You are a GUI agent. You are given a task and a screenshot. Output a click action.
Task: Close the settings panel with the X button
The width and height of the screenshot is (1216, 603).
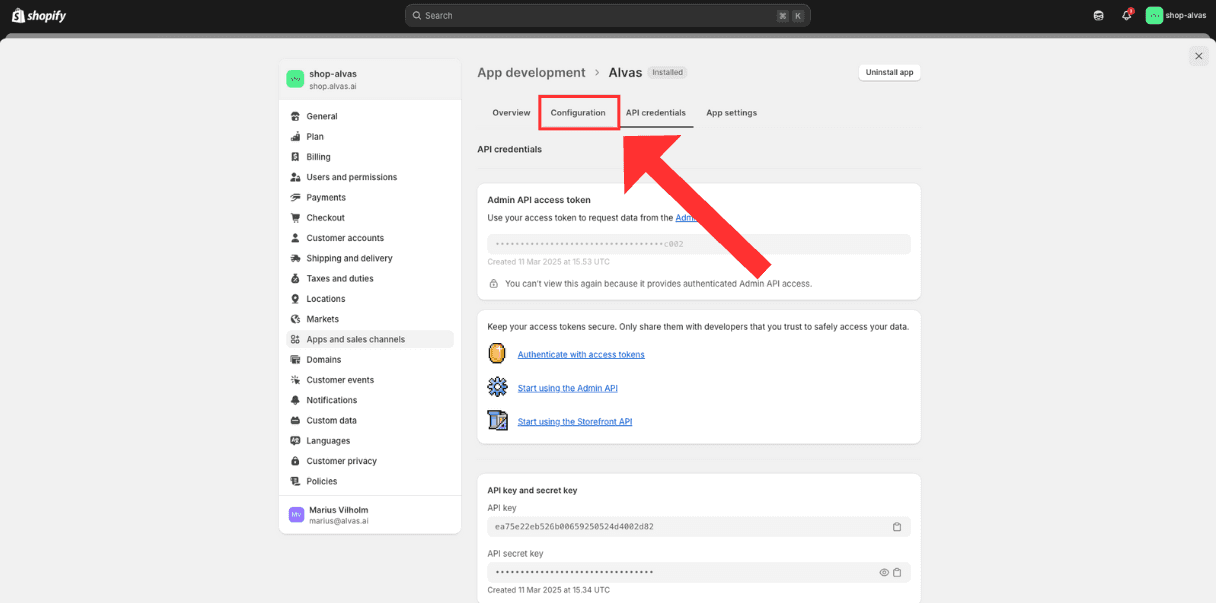tap(1198, 56)
